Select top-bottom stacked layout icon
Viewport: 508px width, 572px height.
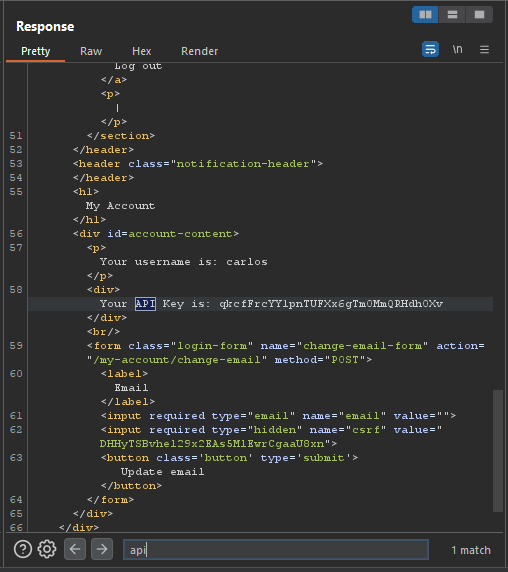click(x=452, y=15)
